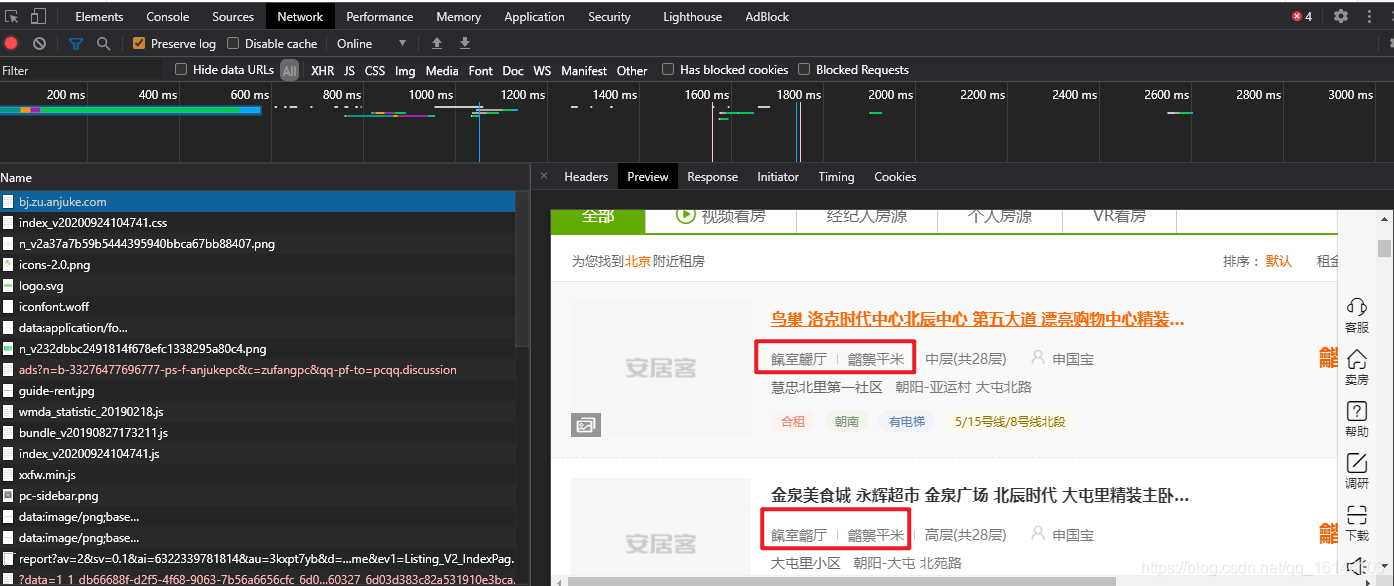This screenshot has height=586, width=1394.
Task: Open the DevTools more options menu
Action: pos(1369,16)
